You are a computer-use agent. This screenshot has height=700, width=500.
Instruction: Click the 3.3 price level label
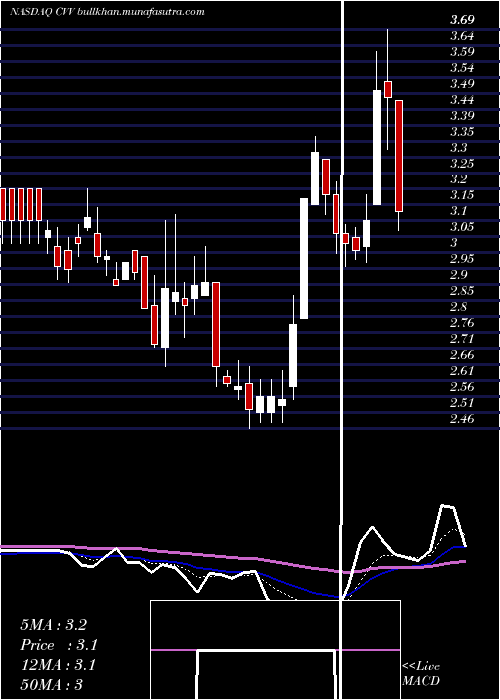459,148
